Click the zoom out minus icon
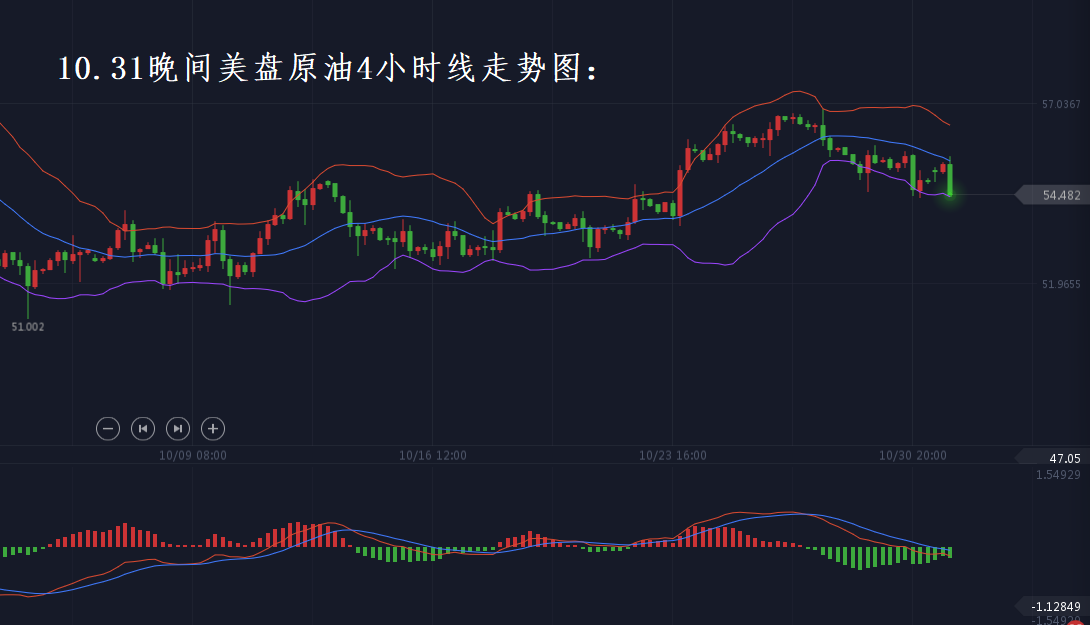 (108, 429)
